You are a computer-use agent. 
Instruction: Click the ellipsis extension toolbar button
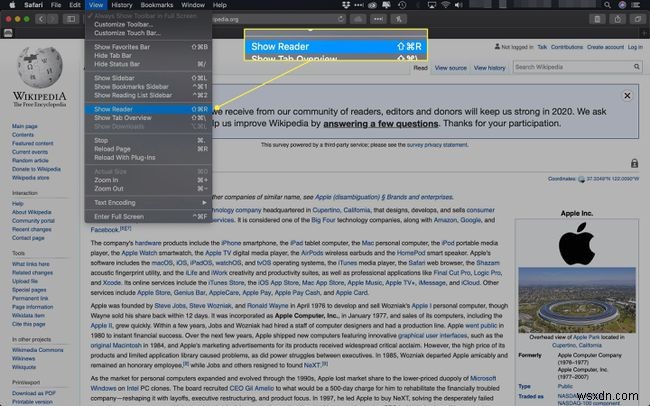tap(378, 19)
